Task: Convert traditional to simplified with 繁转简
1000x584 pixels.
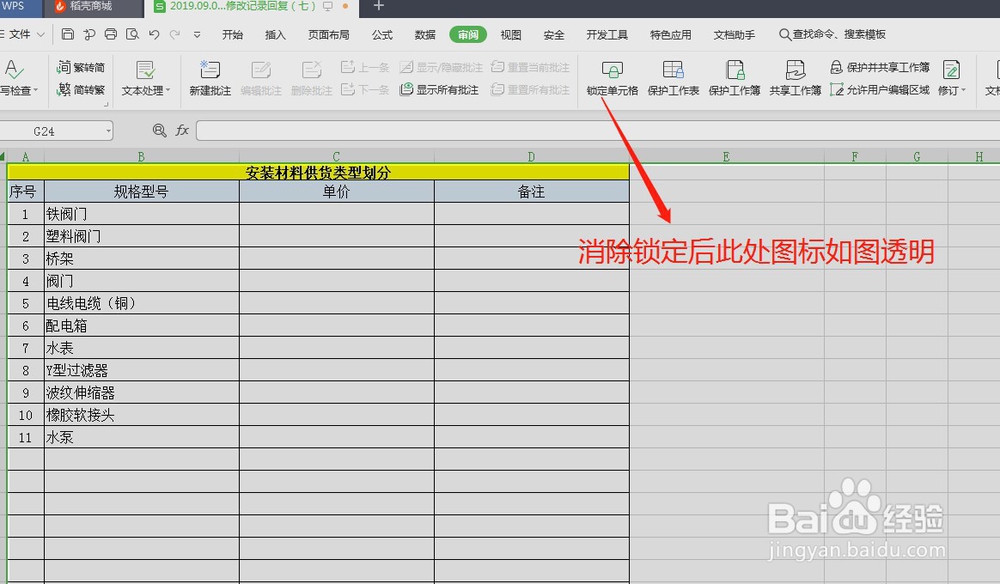Action: tap(81, 67)
